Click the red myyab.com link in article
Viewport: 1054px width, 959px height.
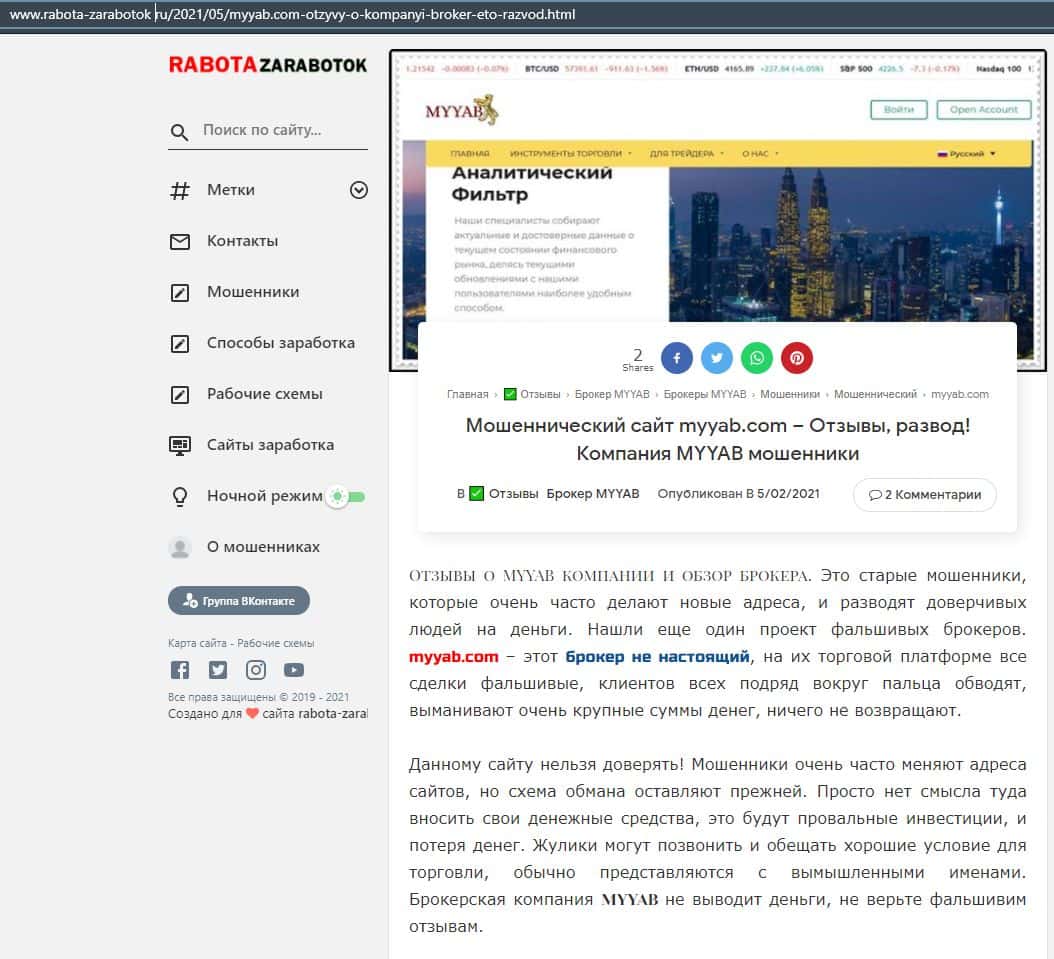pyautogui.click(x=453, y=657)
